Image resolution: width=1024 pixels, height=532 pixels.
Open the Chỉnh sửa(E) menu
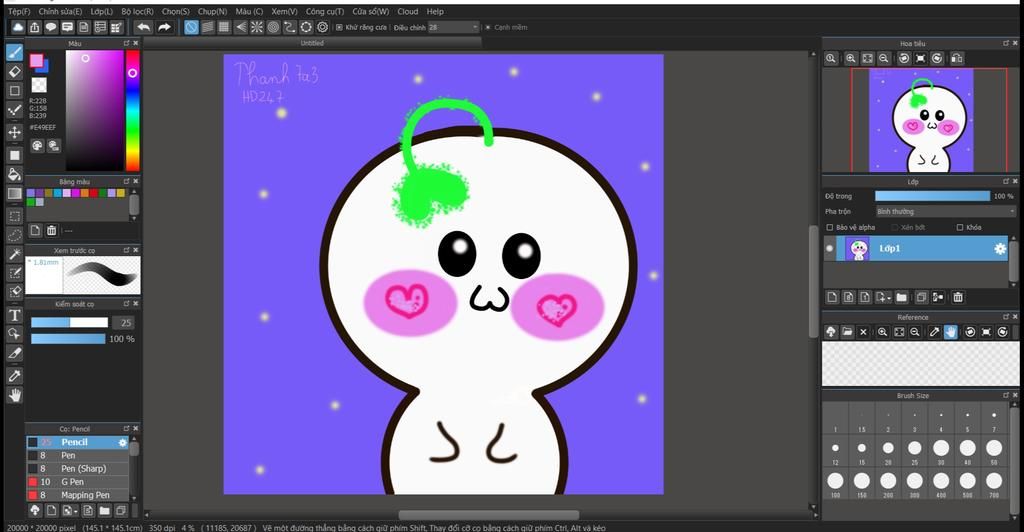point(60,12)
